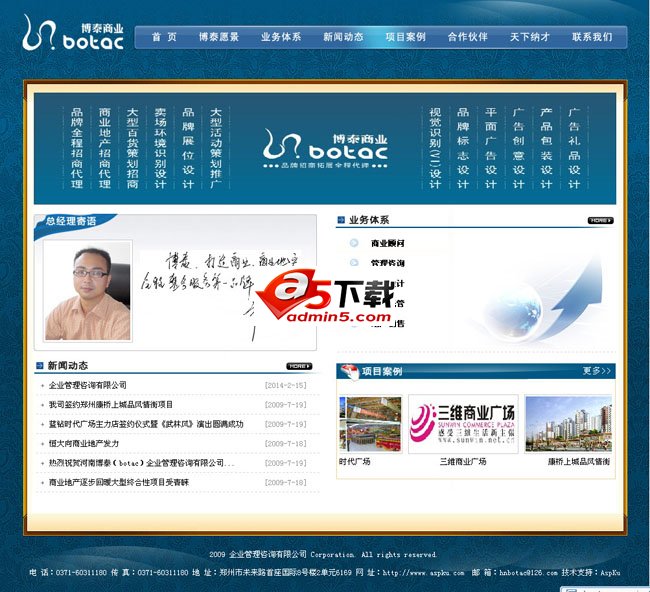Open the 时代广场 project thumbnail

[x=370, y=424]
